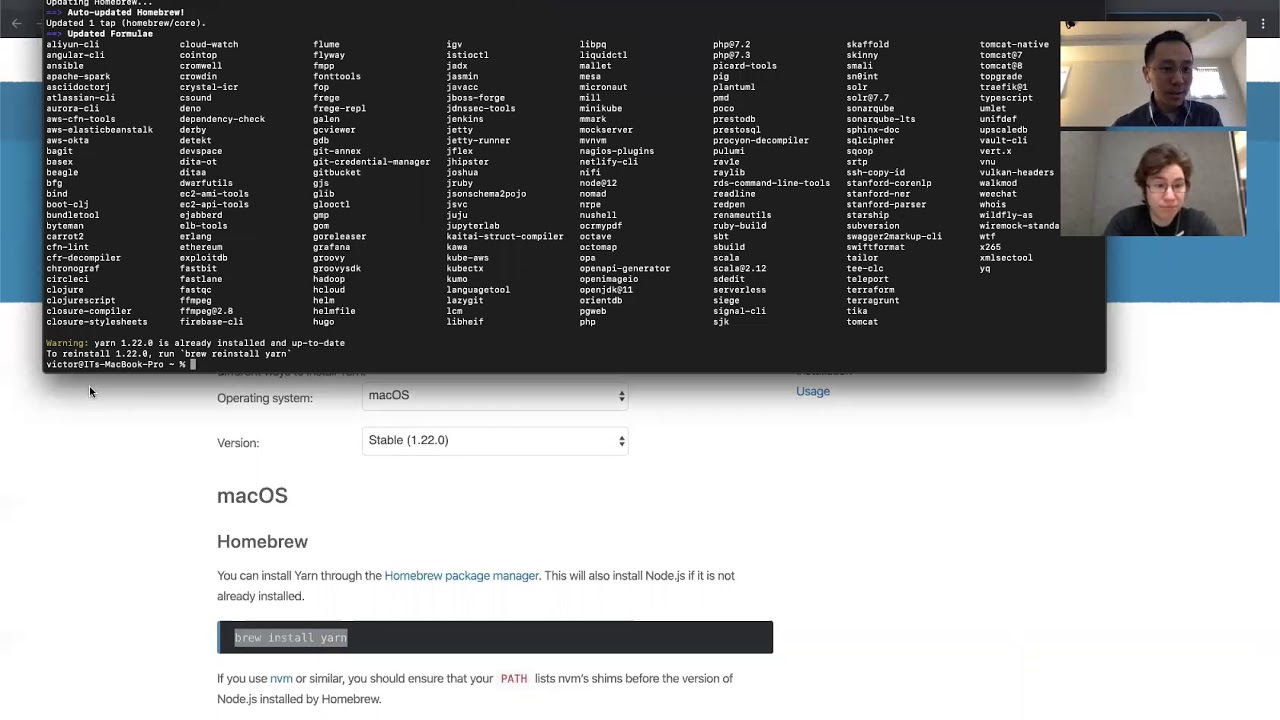Click 'typescript' in the terminal list
Viewport: 1280px width, 720px height.
1006,98
